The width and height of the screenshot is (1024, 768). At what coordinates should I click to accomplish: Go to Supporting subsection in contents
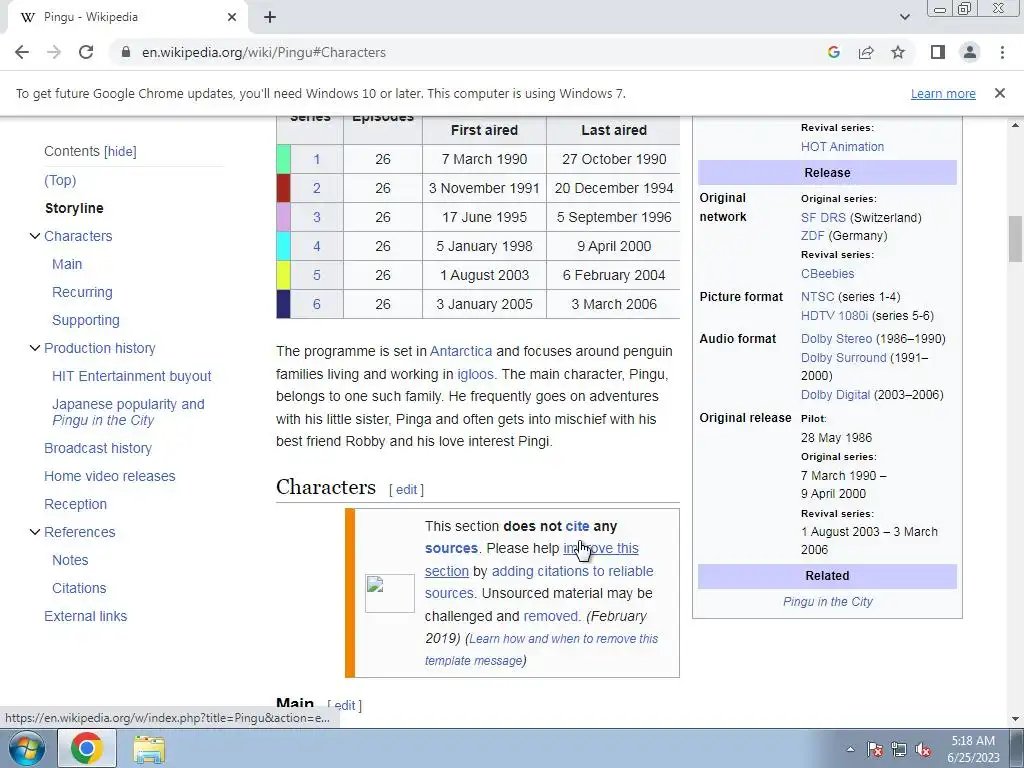(86, 320)
